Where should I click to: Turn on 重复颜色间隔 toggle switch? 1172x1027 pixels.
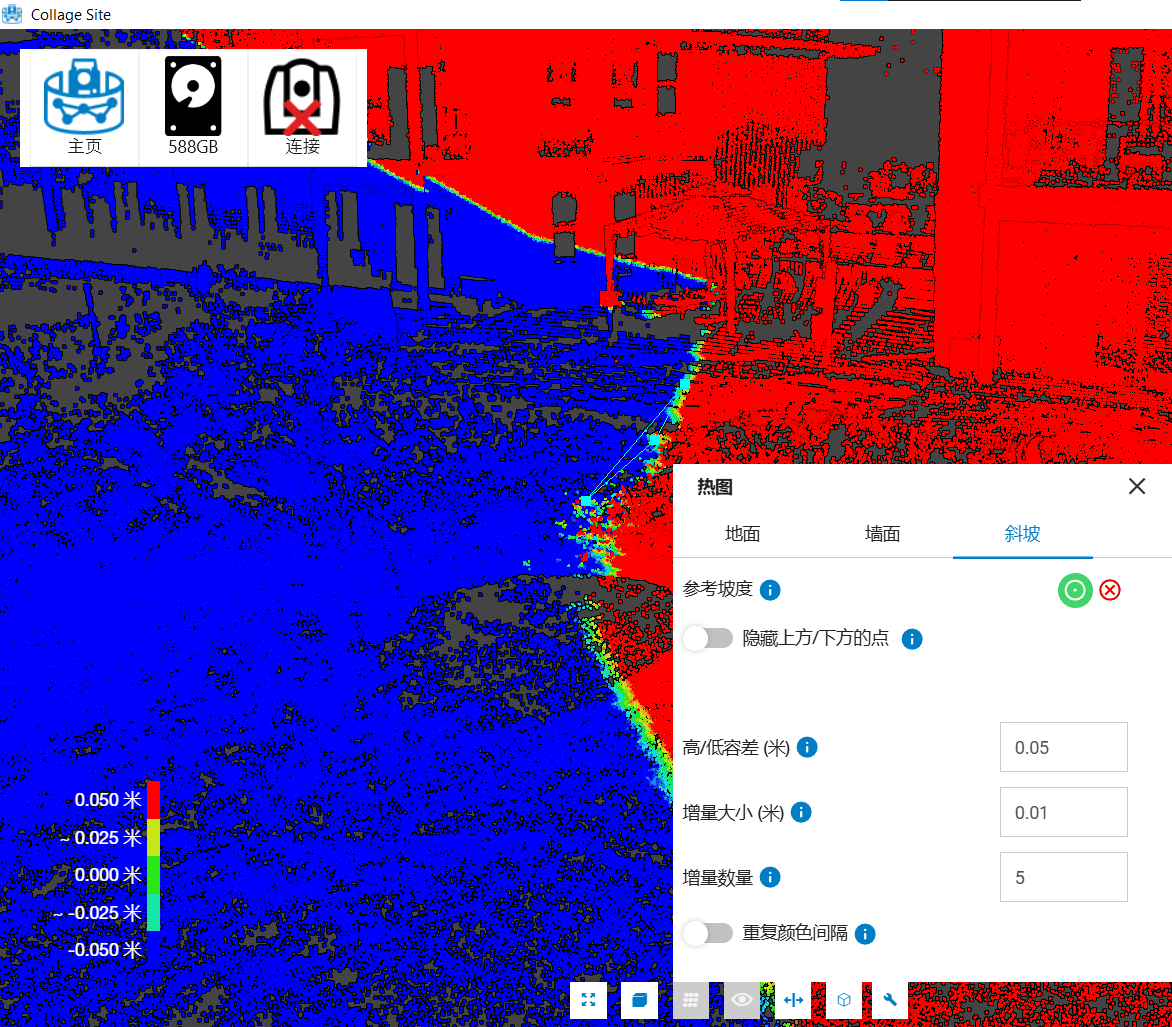(709, 933)
